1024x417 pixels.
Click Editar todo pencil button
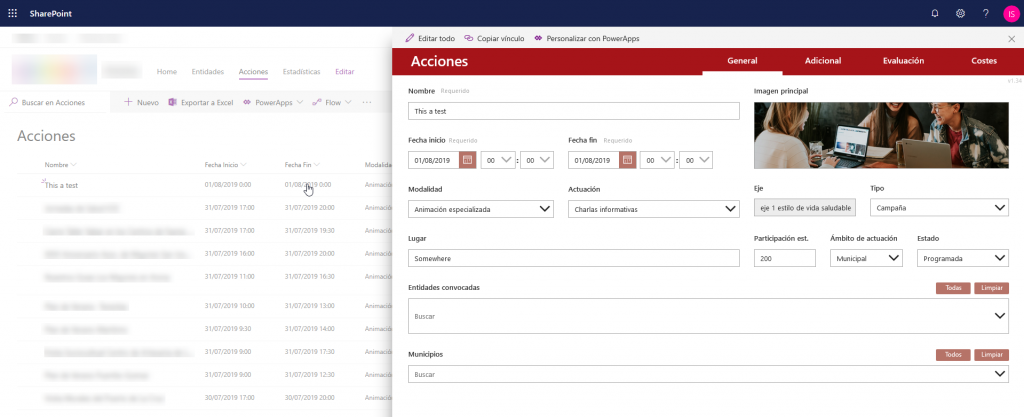tap(430, 38)
